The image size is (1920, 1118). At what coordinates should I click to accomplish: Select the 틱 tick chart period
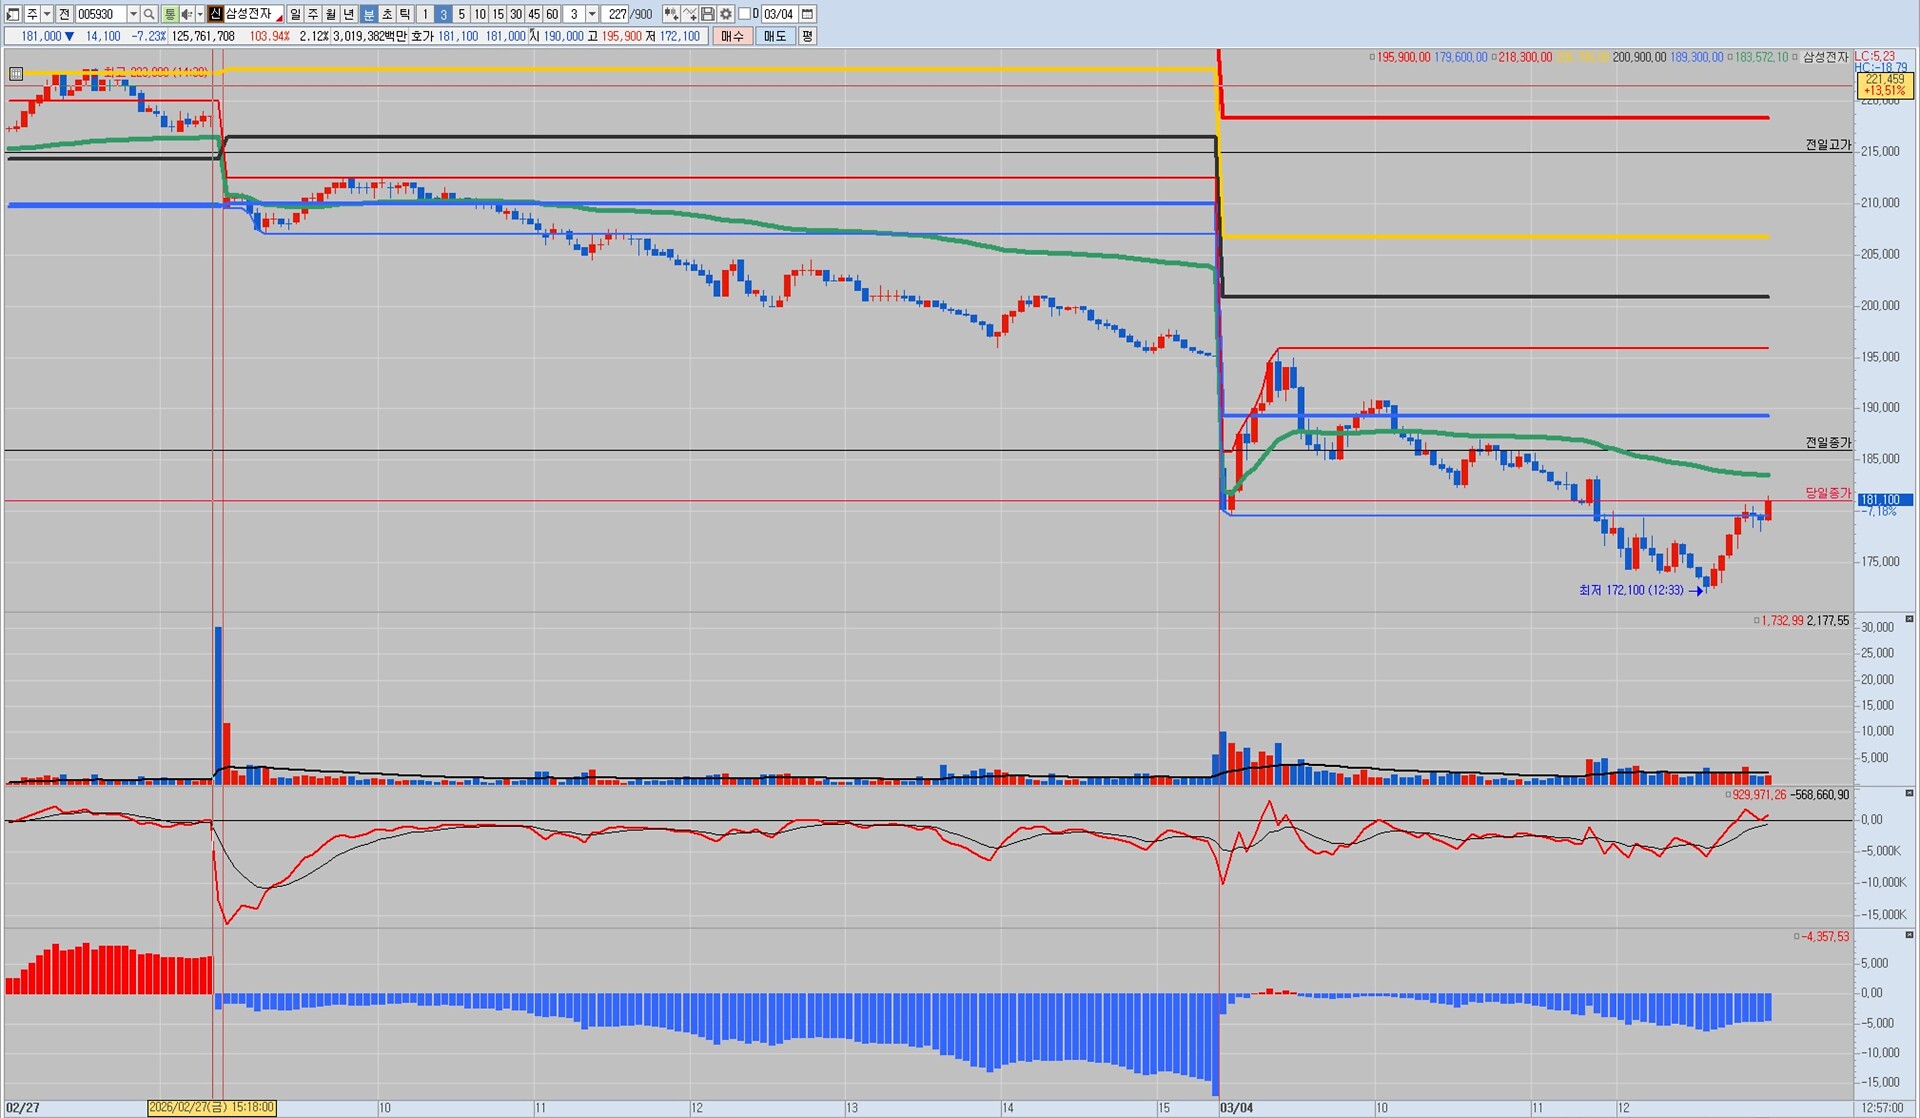[x=404, y=14]
